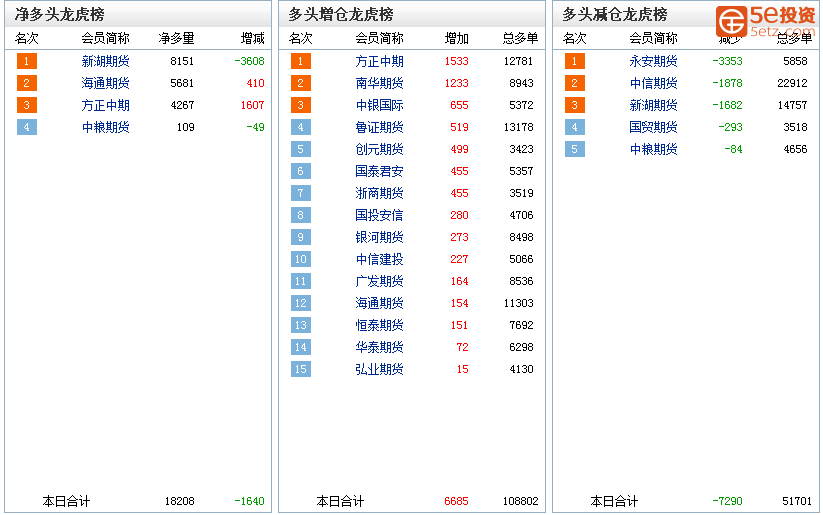
Task: Click rank 12 badge beside 海通期货 in 多头增仓龙虎榜
Action: coord(301,304)
